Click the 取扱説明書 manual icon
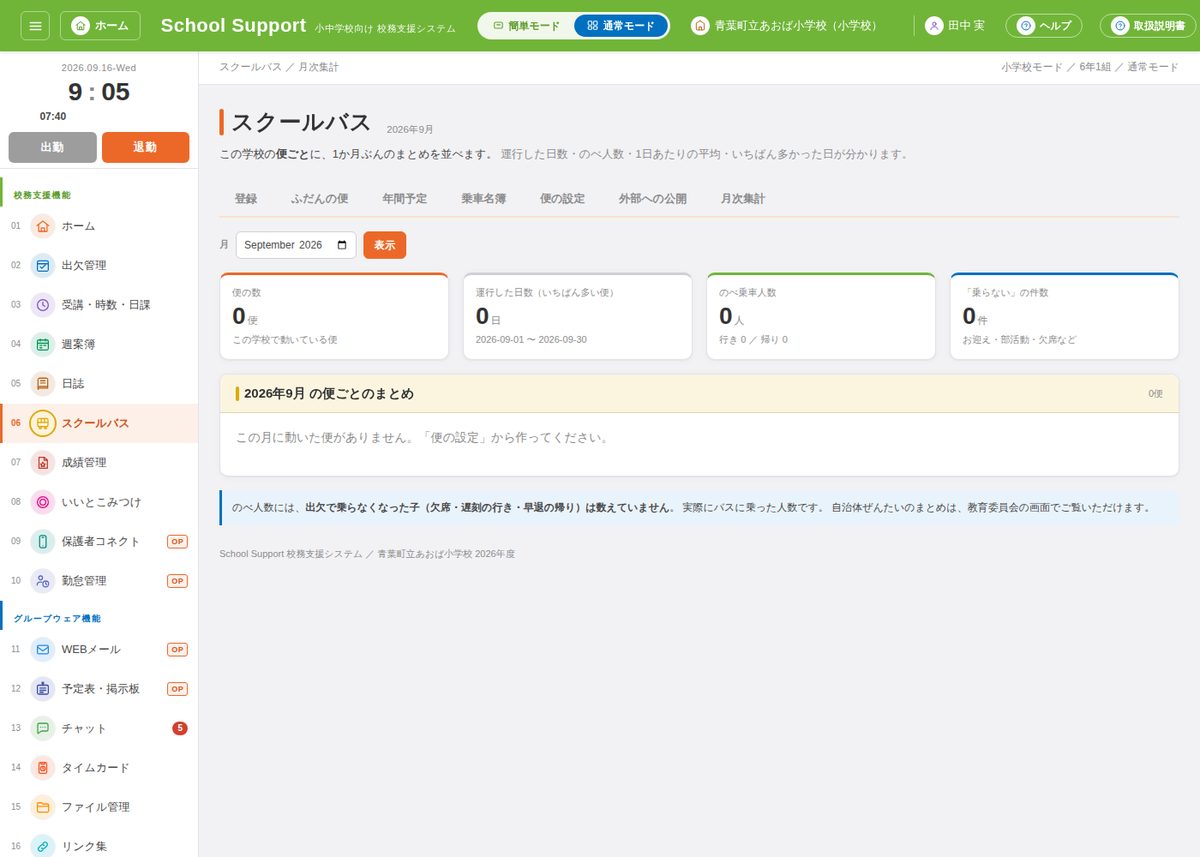This screenshot has width=1200, height=857. pos(1120,25)
